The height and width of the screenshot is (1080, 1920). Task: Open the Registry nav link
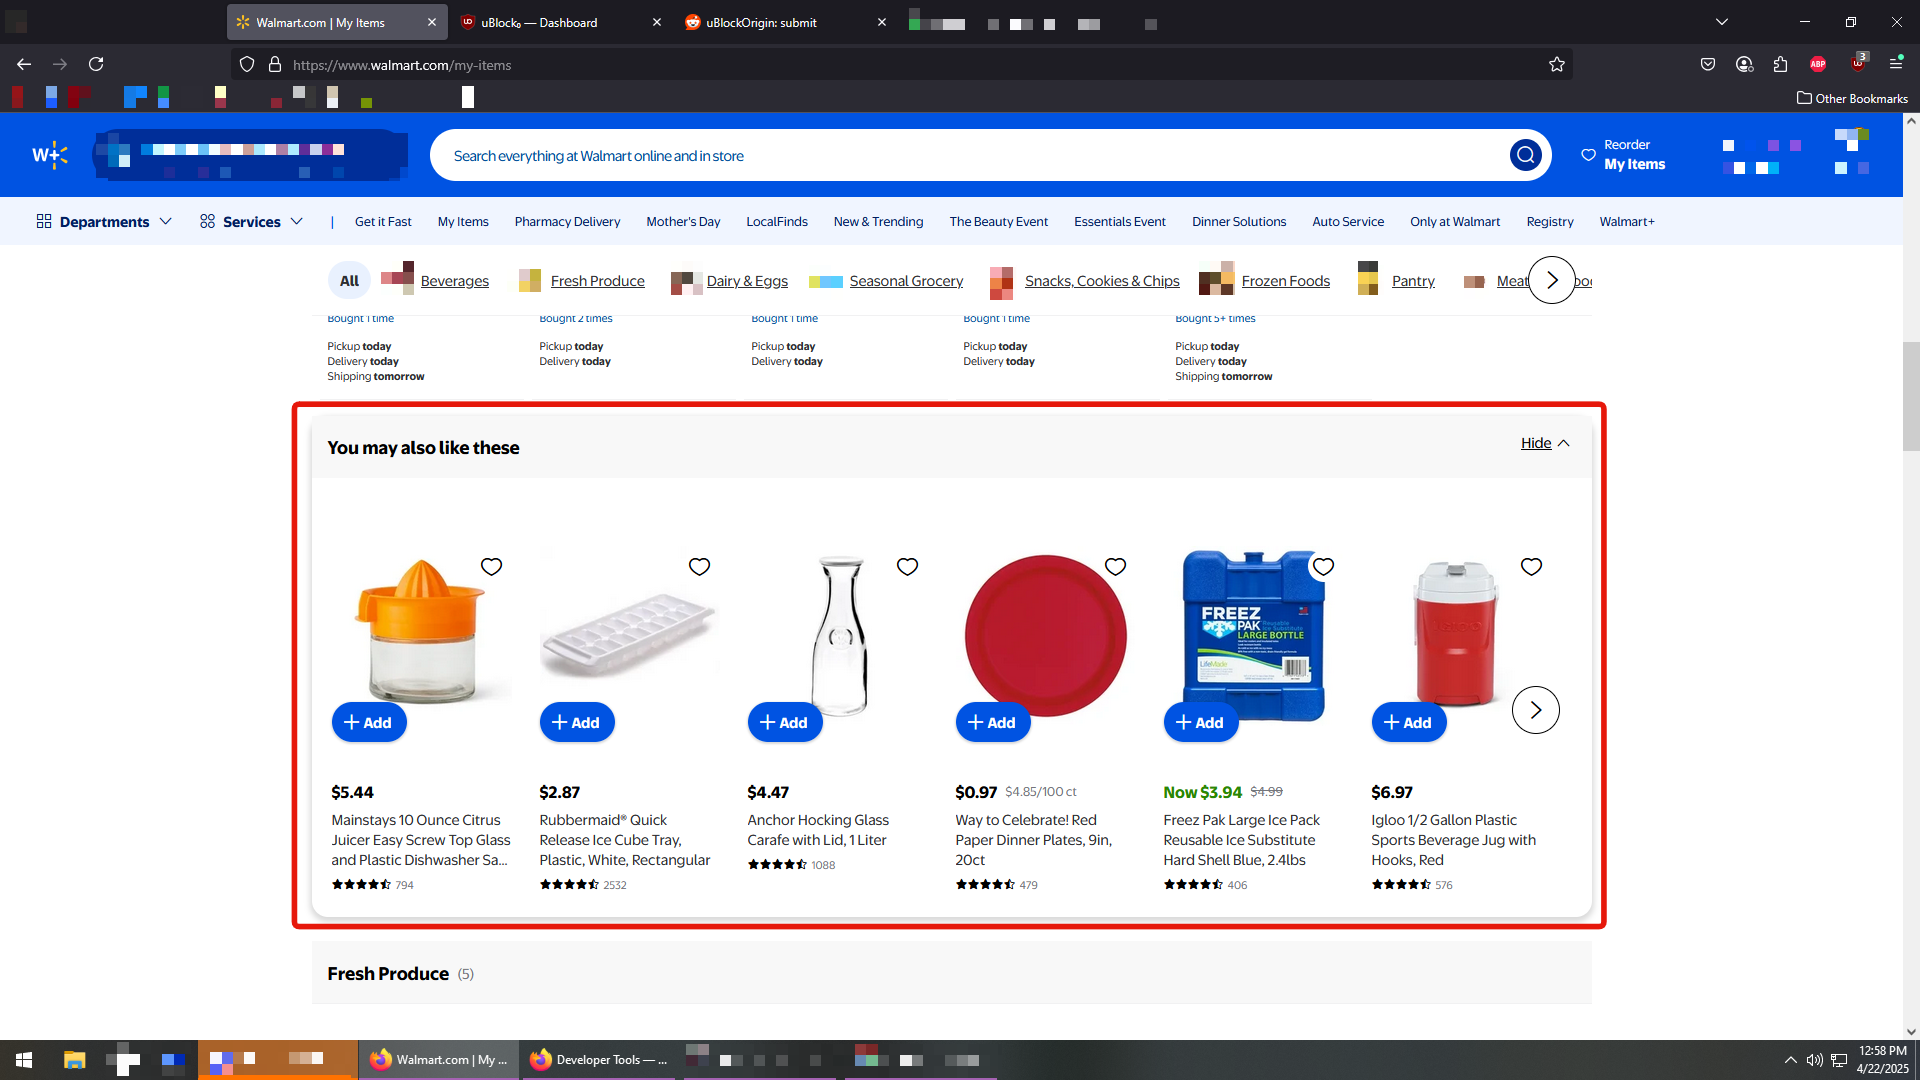click(x=1549, y=221)
